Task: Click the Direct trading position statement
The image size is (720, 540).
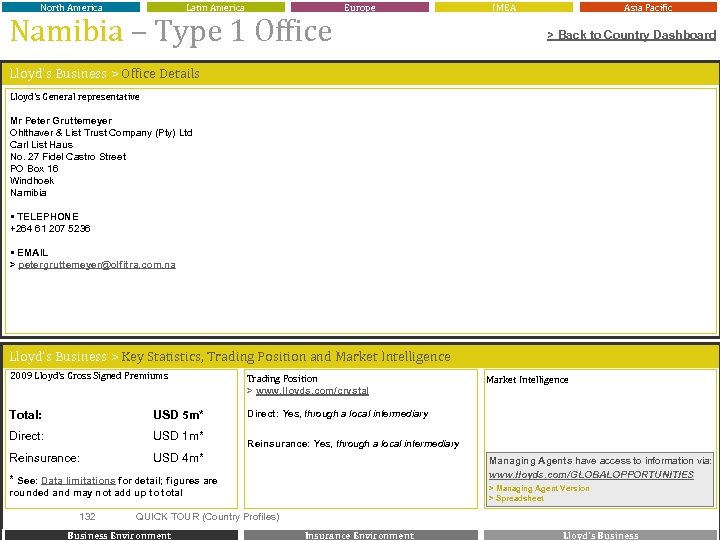Action: [x=338, y=414]
